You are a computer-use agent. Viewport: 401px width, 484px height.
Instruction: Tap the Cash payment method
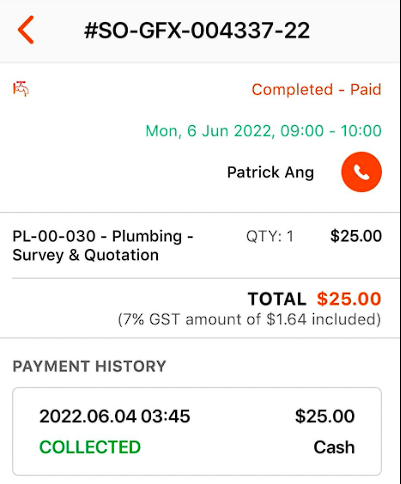[334, 447]
